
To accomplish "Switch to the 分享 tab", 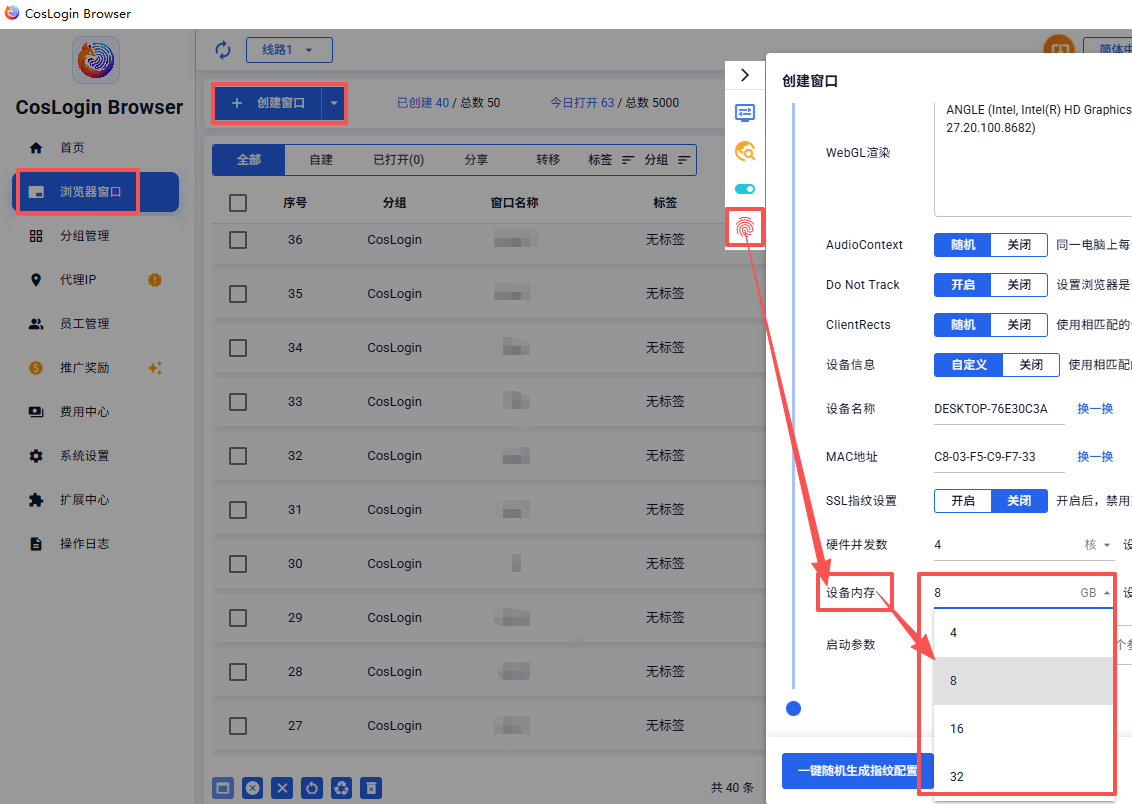I will [x=476, y=160].
